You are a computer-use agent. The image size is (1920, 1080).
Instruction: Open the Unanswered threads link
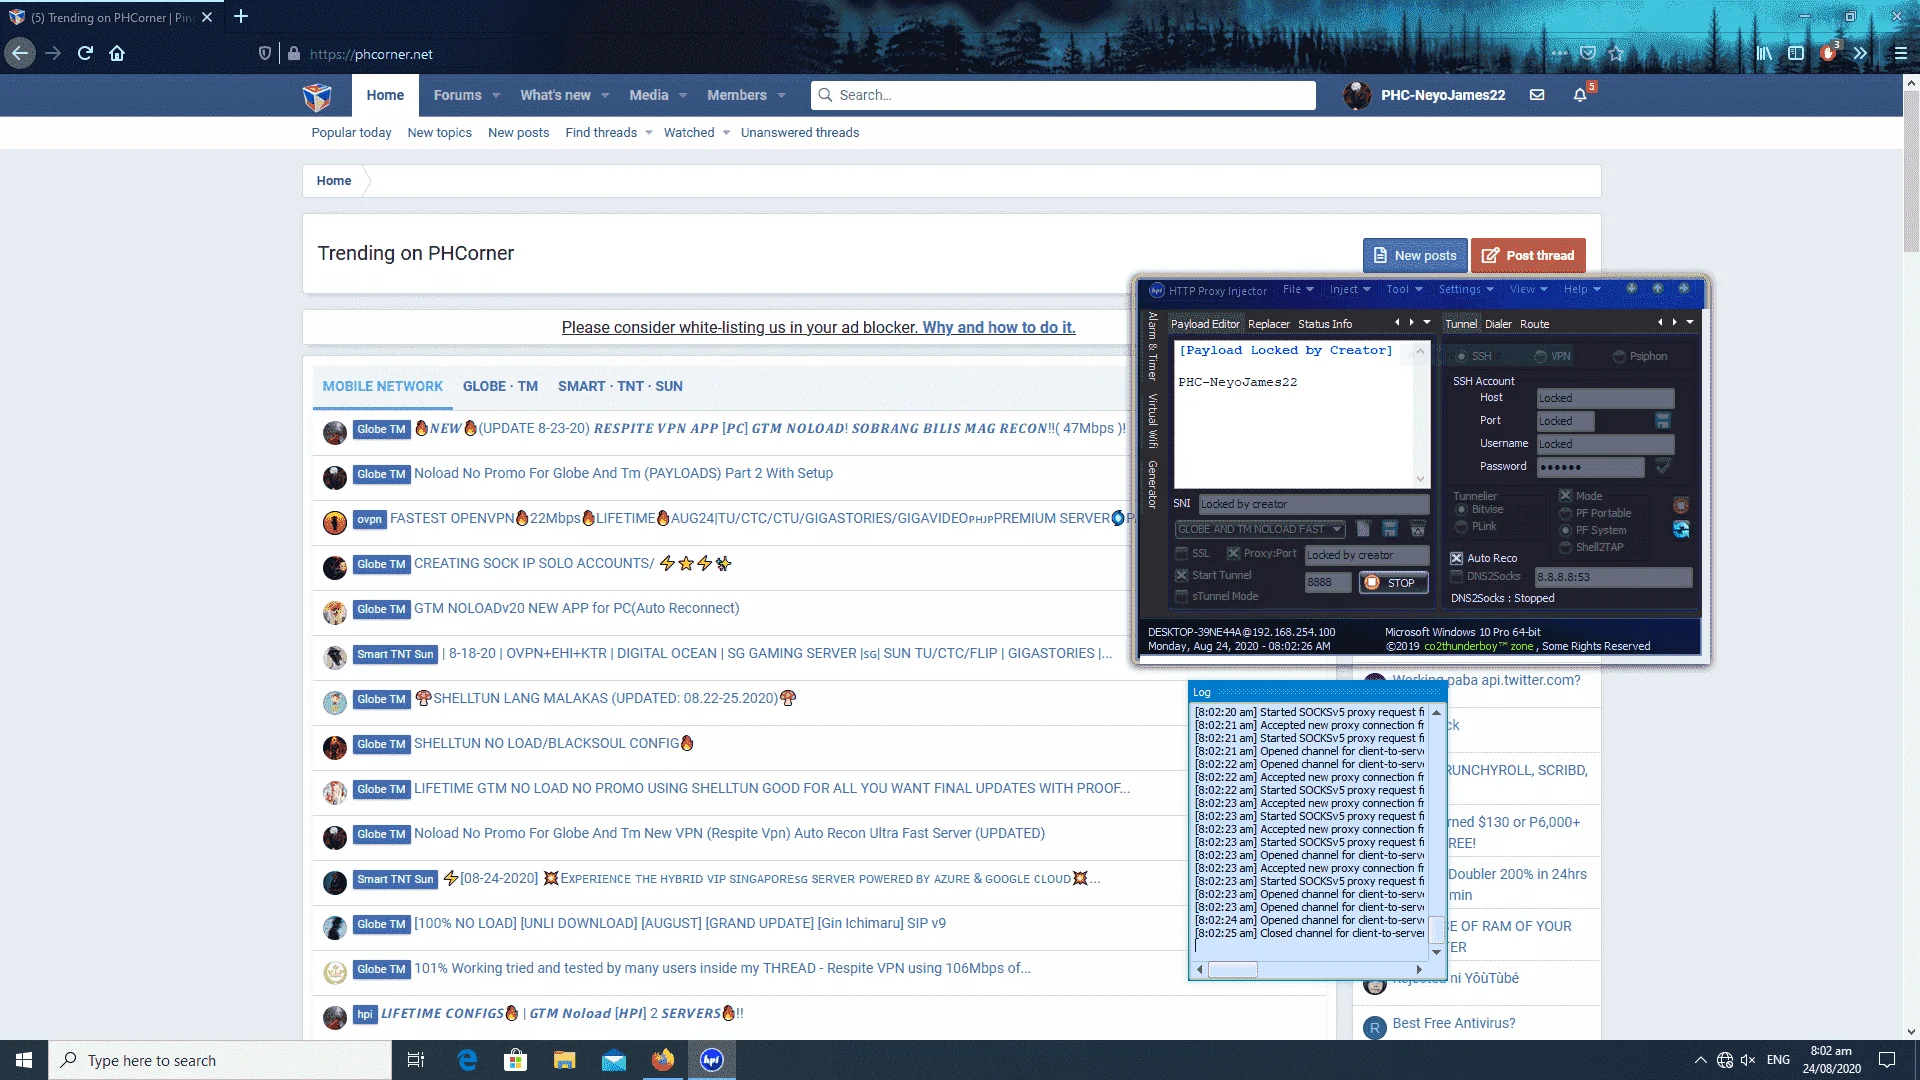coord(800,133)
